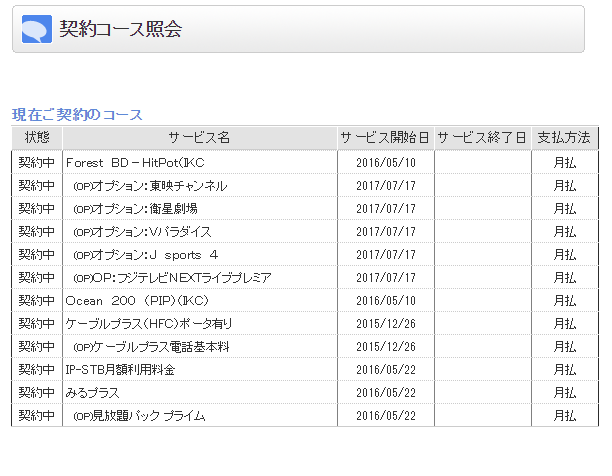
Task: Click the 契約コース照会 page title
Action: click(120, 29)
